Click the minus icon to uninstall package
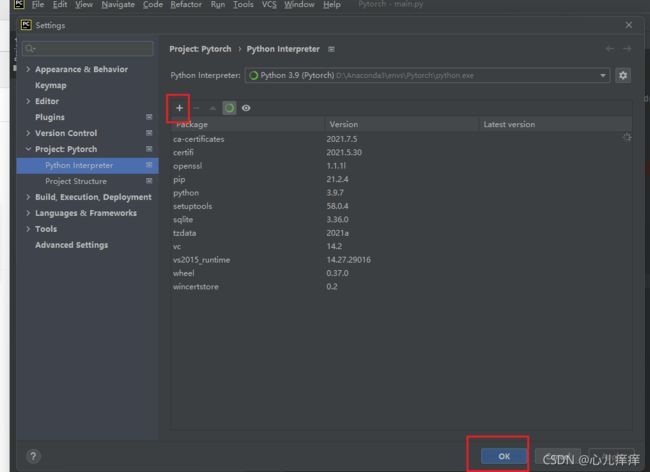Viewport: 650px width, 472px height. pyautogui.click(x=196, y=108)
